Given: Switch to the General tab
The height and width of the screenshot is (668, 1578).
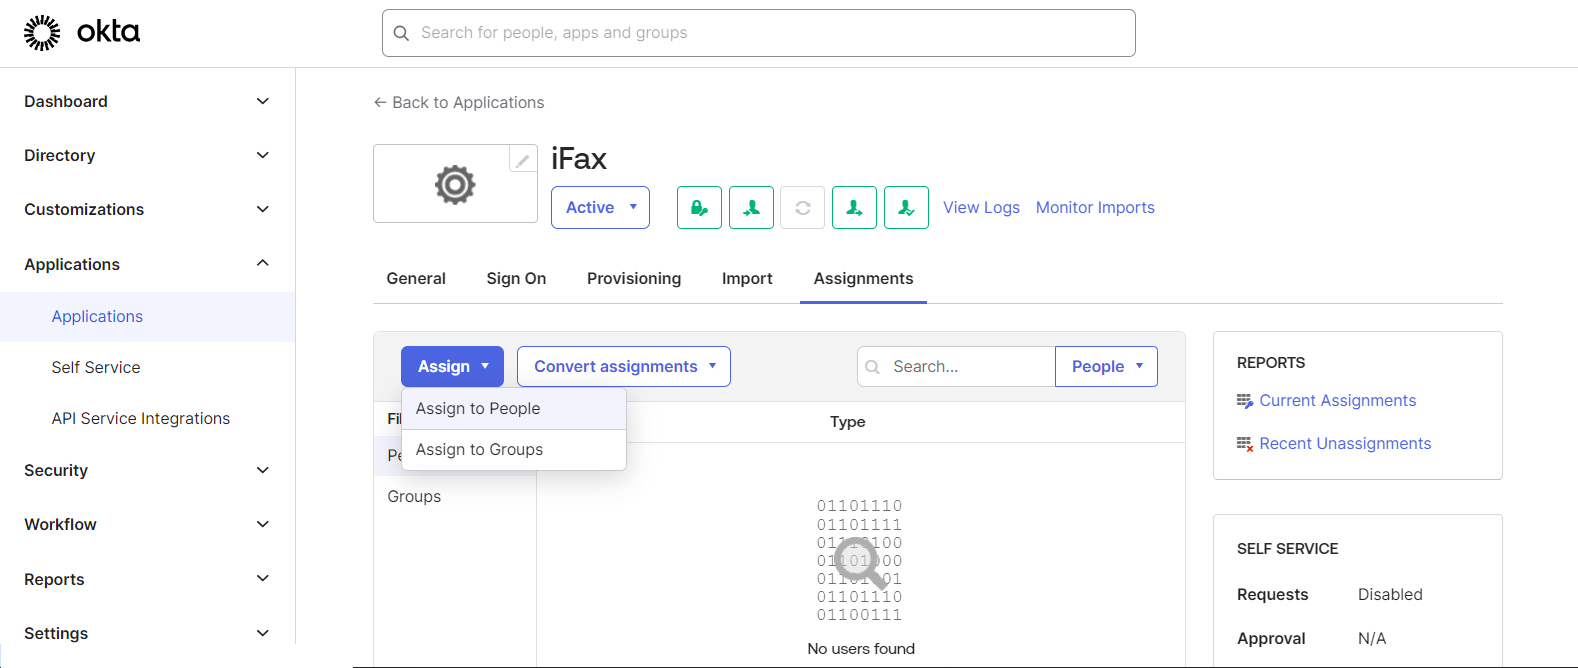Looking at the screenshot, I should 416,279.
